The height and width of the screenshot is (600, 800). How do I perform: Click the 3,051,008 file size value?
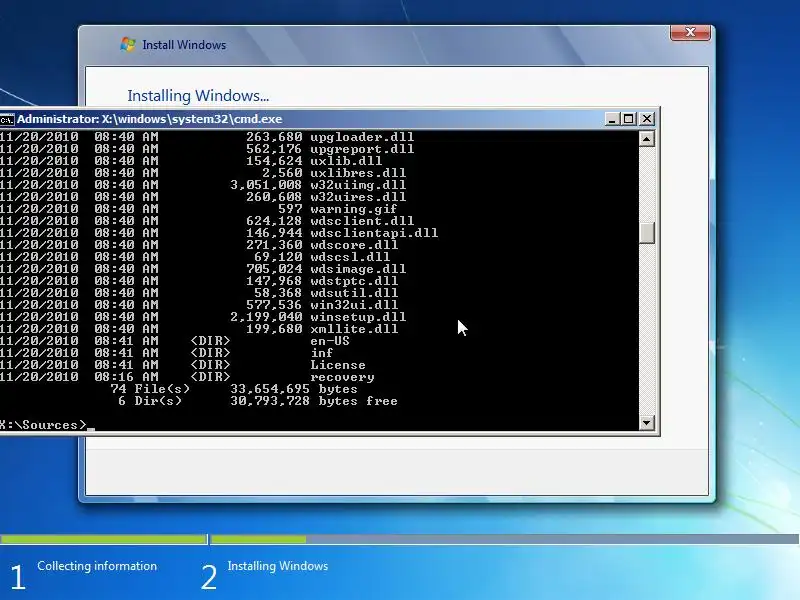266,185
